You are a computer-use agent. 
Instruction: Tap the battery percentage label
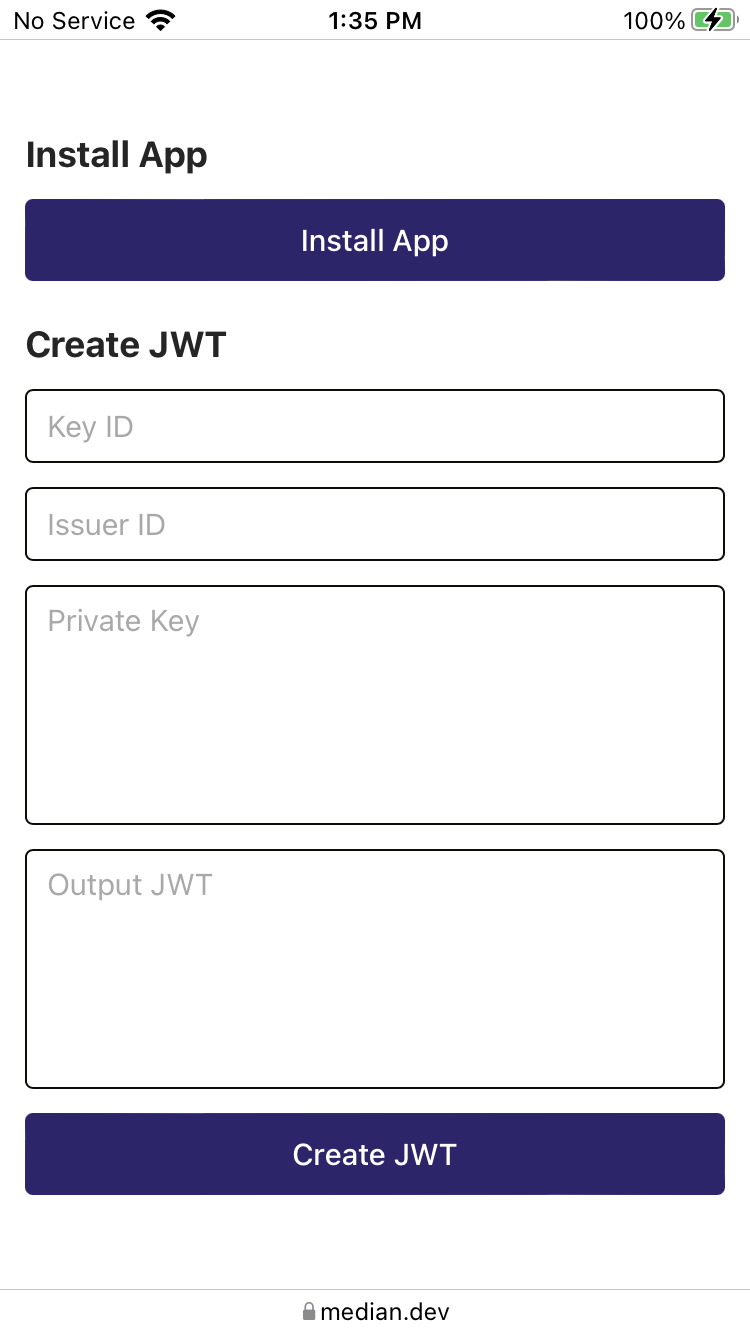[x=651, y=20]
